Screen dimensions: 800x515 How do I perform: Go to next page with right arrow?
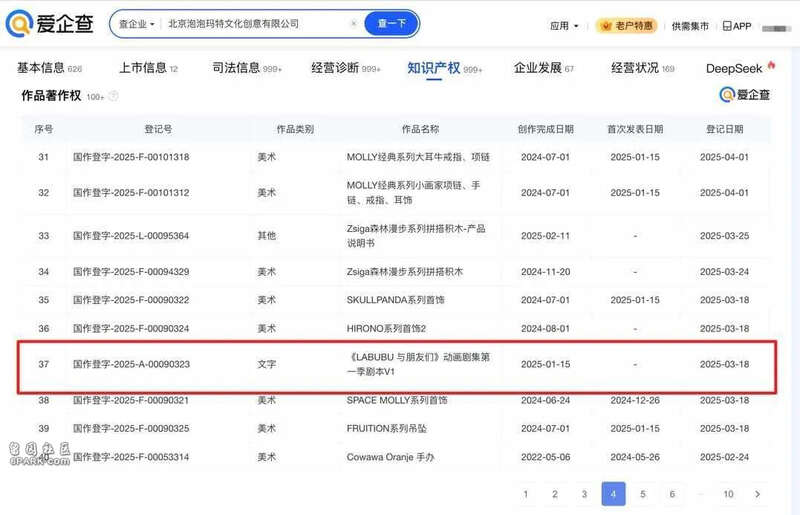(x=758, y=494)
